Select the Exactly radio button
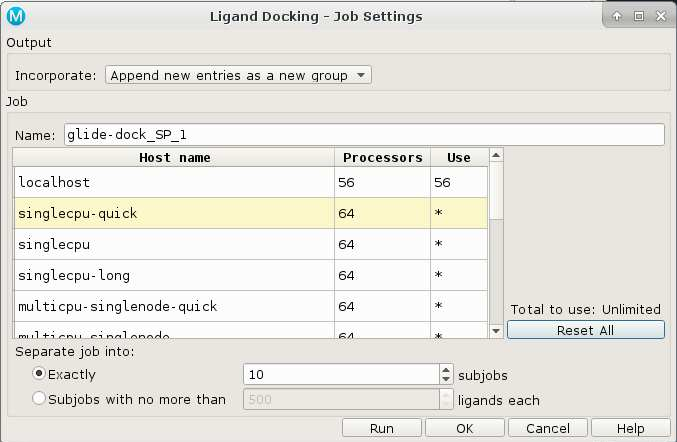 pos(40,374)
